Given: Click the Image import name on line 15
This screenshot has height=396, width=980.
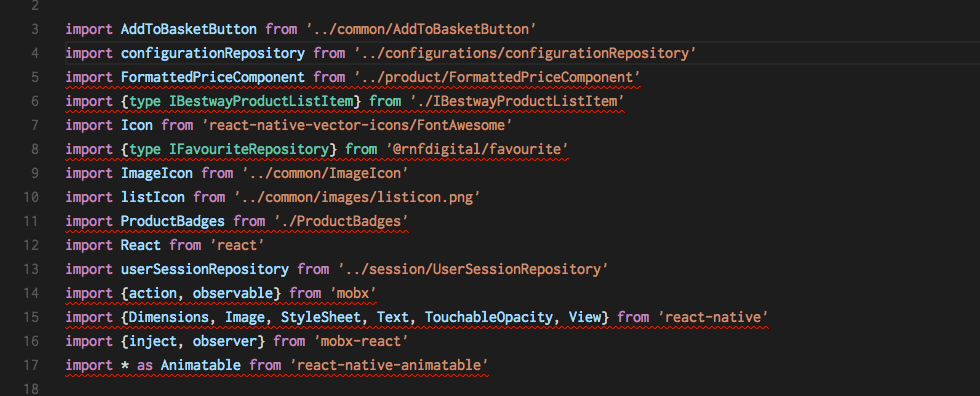Looking at the screenshot, I should pos(245,317).
